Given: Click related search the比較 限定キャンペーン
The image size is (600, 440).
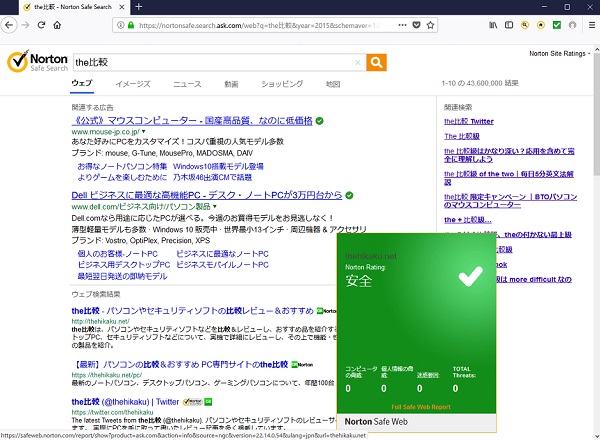Looking at the screenshot, I should point(510,201).
